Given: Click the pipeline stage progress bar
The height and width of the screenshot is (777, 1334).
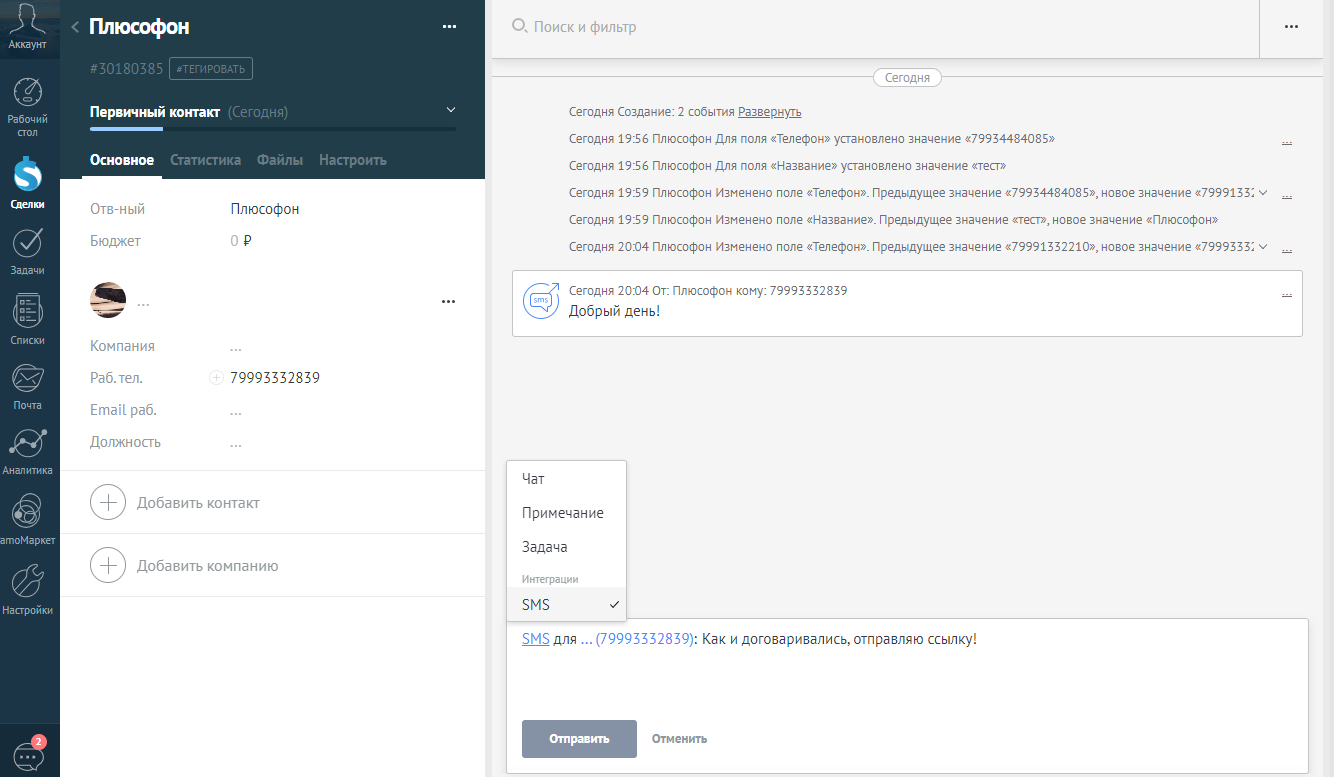Looking at the screenshot, I should [x=273, y=129].
